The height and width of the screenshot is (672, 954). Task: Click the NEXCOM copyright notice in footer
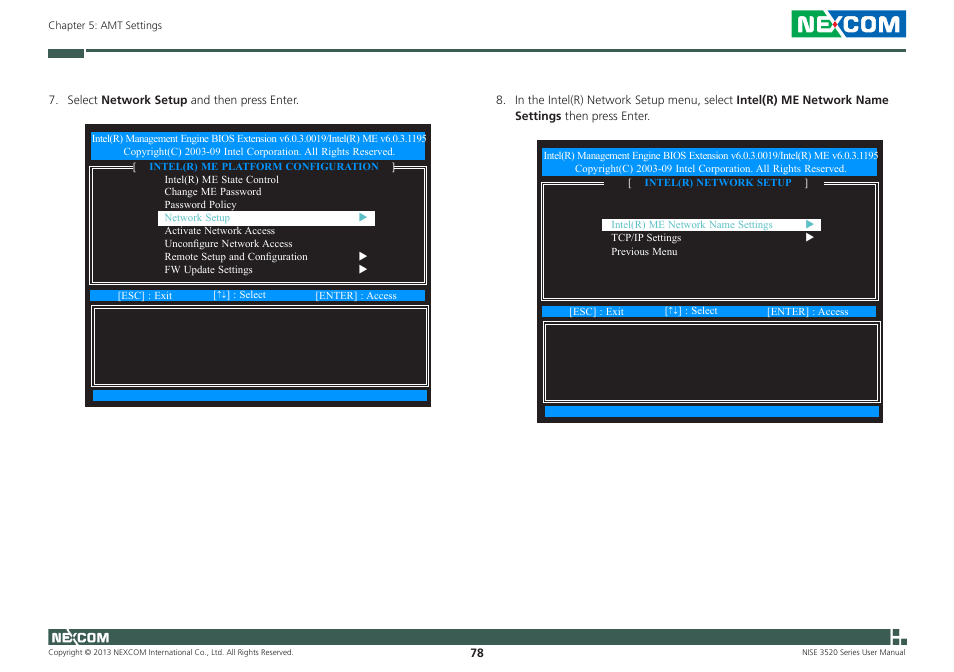click(171, 653)
